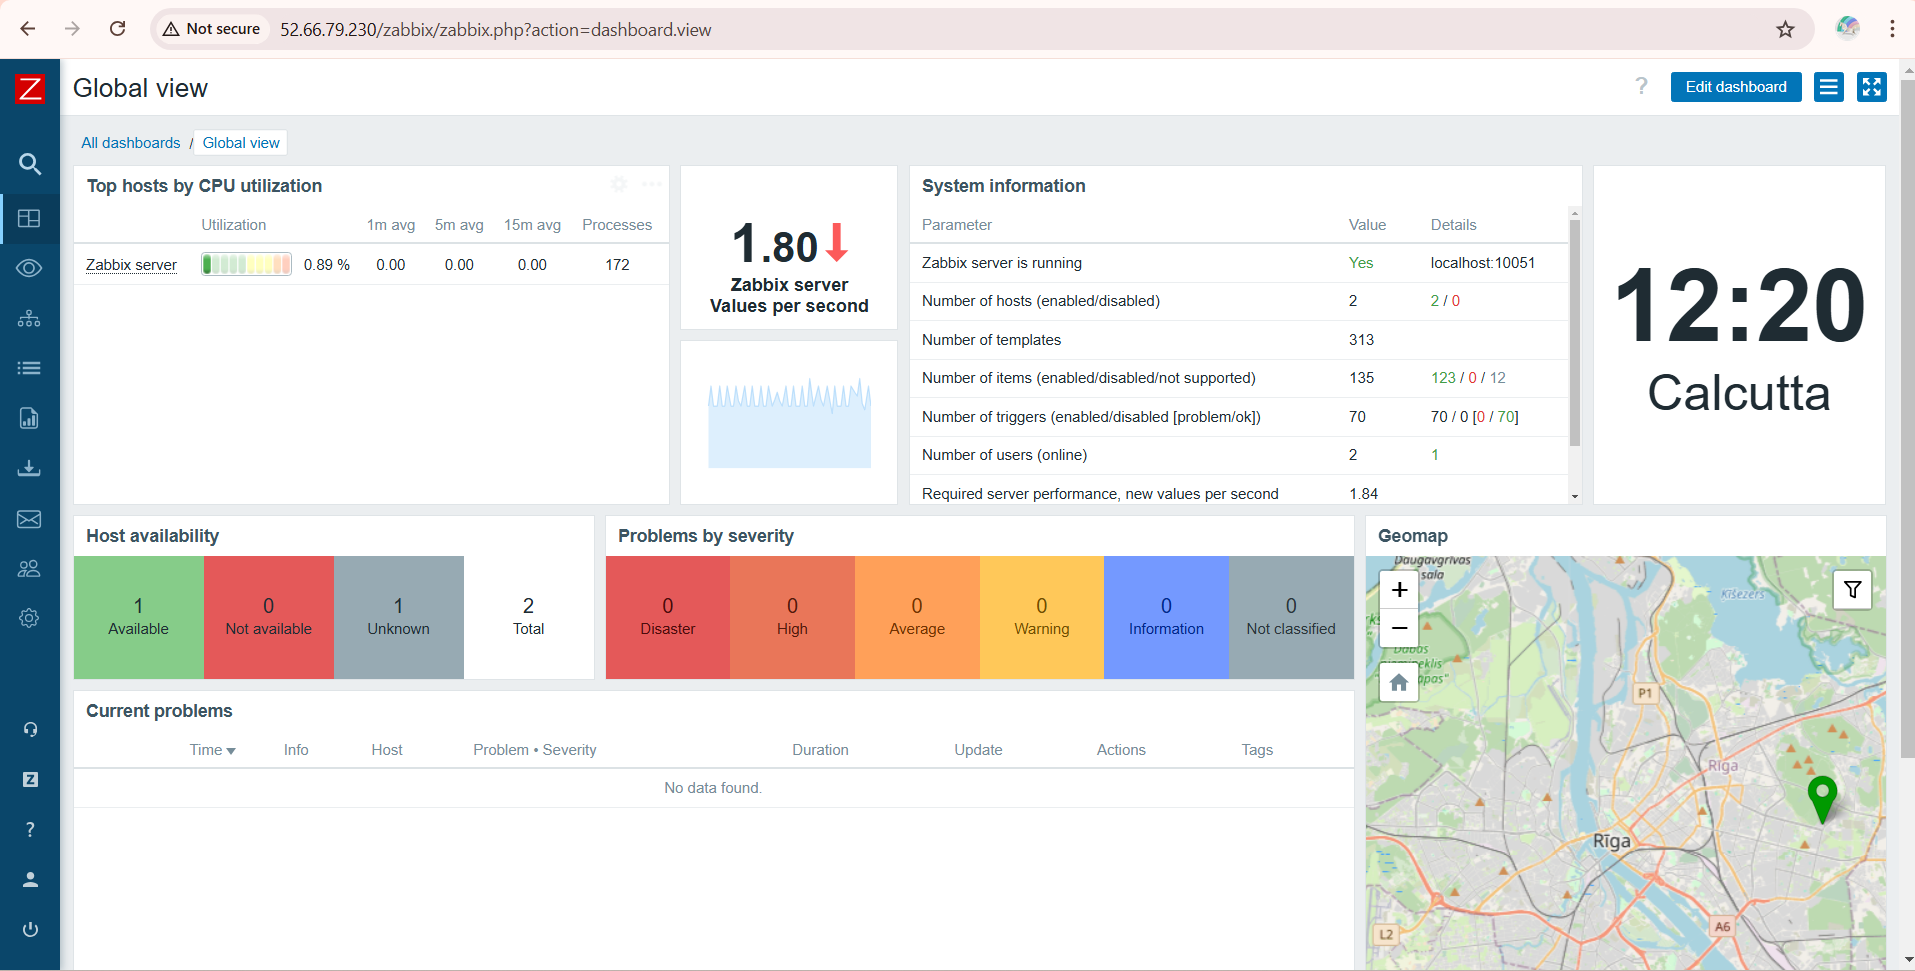The image size is (1915, 971).
Task: Open the Monitoring eye icon in sidebar
Action: point(30,267)
